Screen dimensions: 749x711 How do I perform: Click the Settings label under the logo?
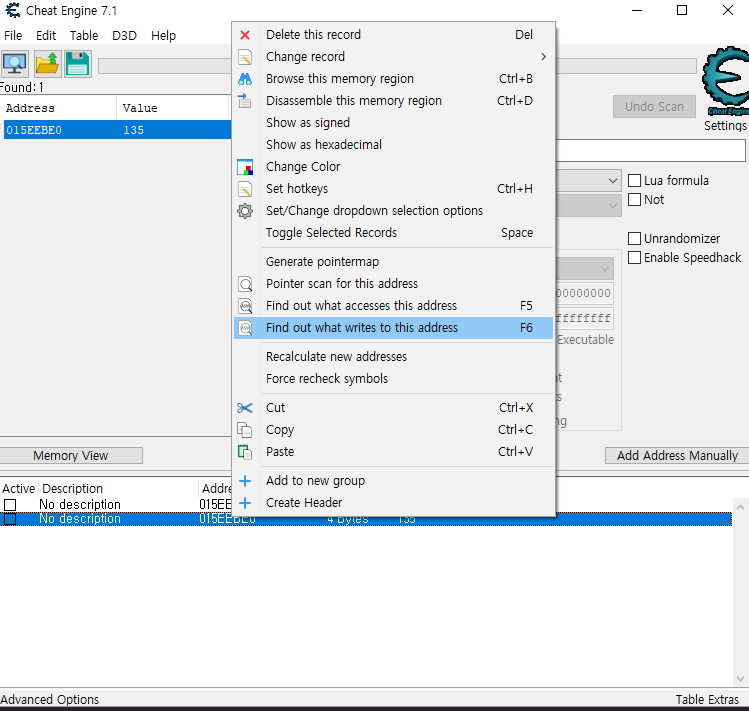click(725, 126)
